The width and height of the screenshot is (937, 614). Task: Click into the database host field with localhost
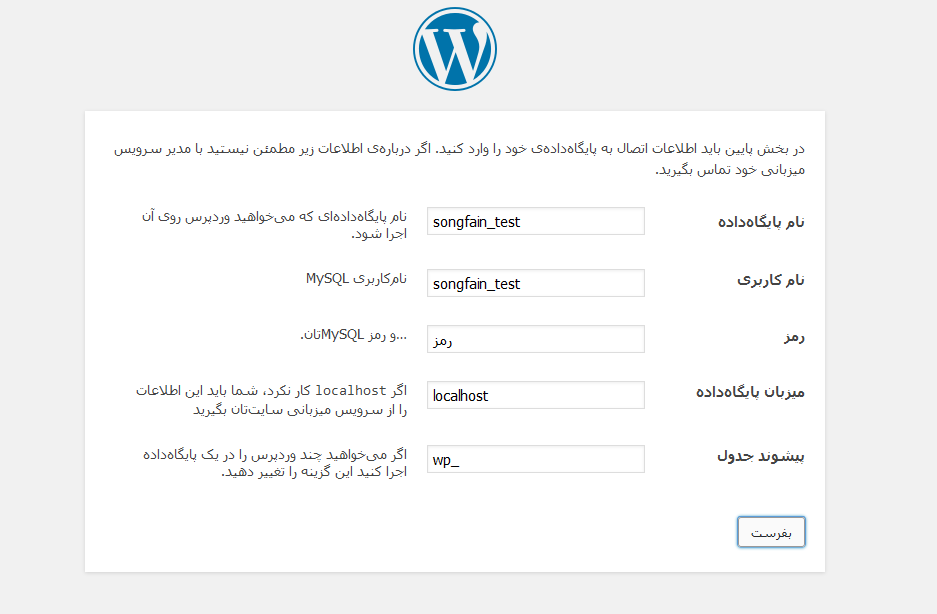tap(535, 395)
